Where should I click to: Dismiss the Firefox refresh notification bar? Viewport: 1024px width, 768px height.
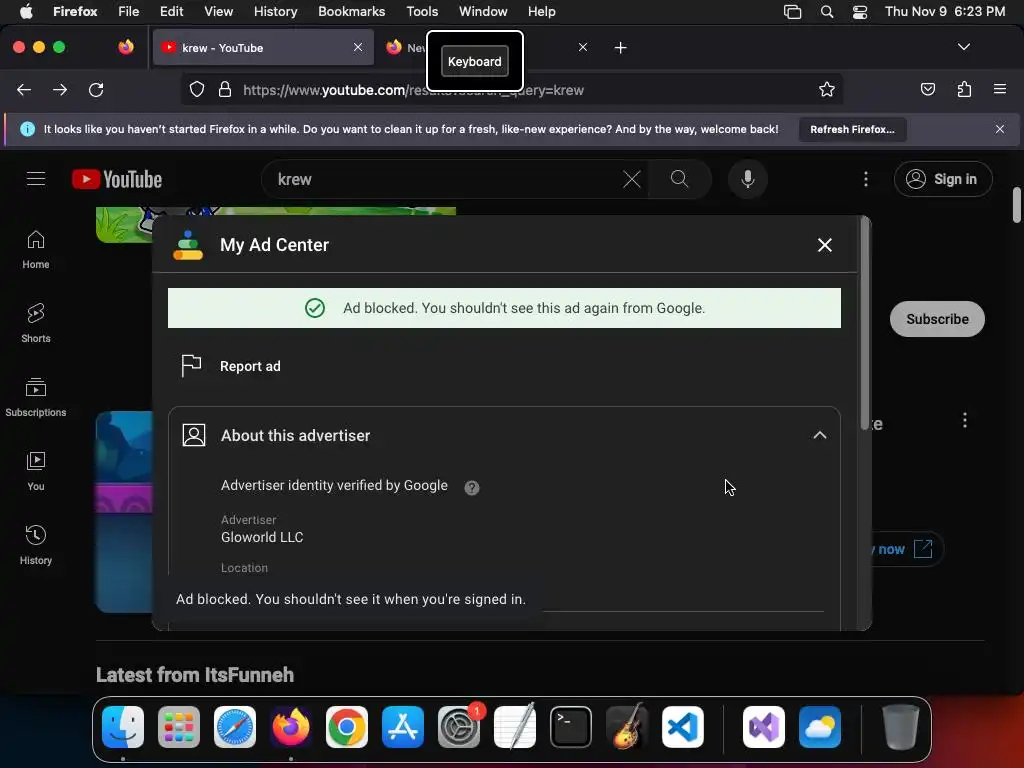pyautogui.click(x=1000, y=129)
